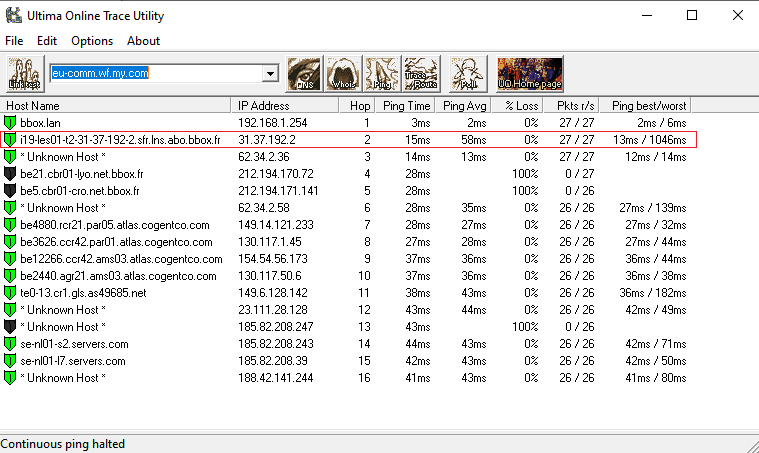Select host be4880.rcr21.par05.atlas.cogentco.com
Viewport: 759px width, 453px height.
tap(115, 225)
